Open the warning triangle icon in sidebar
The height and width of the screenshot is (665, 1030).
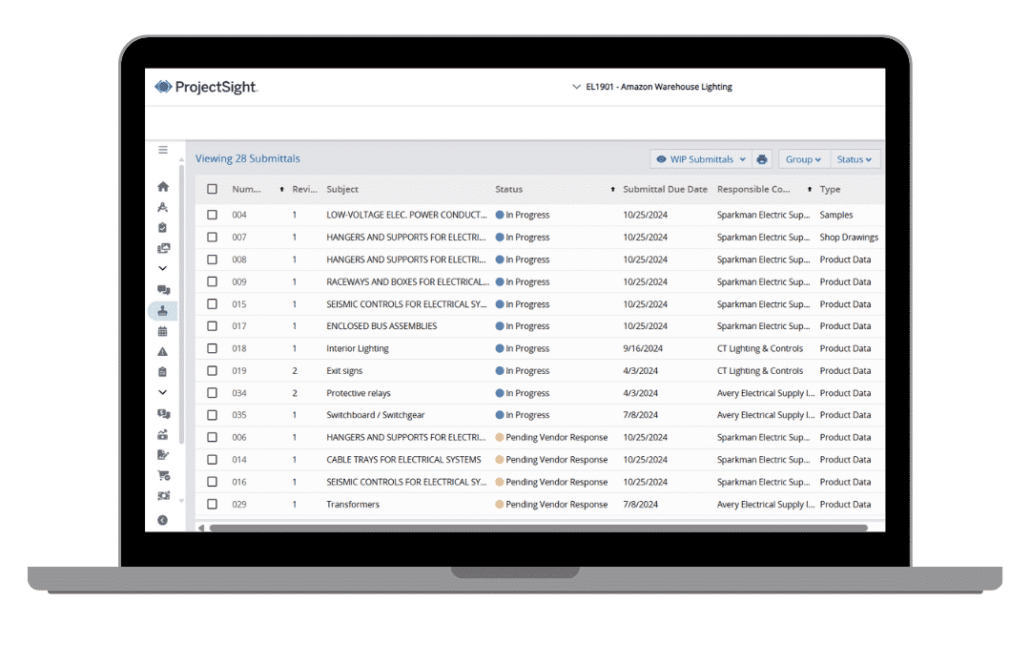163,352
